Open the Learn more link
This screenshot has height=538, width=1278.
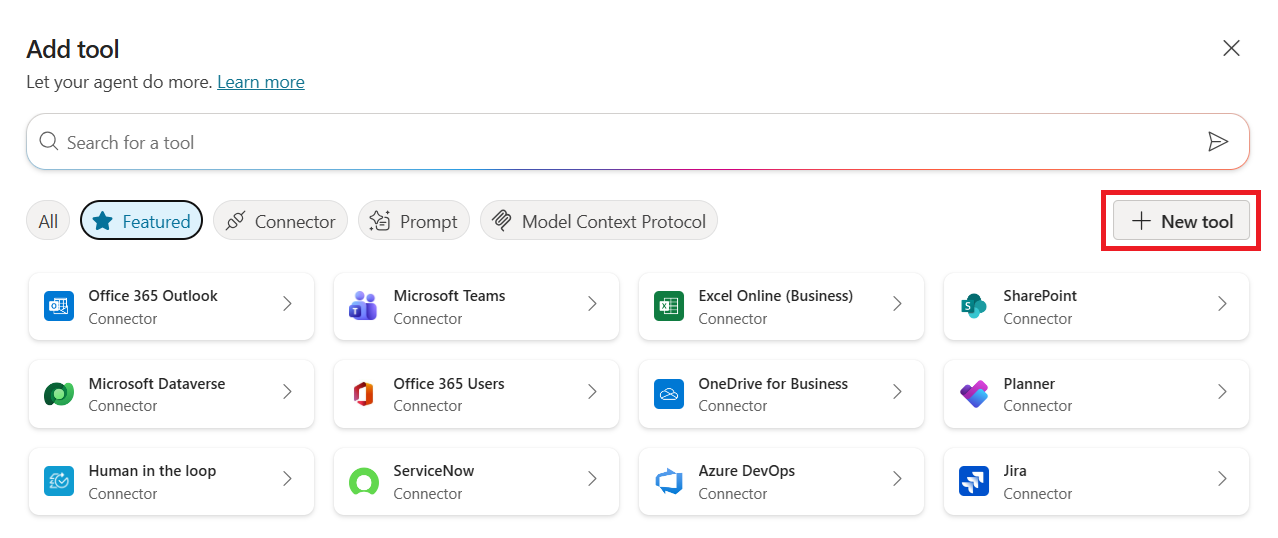tap(261, 82)
